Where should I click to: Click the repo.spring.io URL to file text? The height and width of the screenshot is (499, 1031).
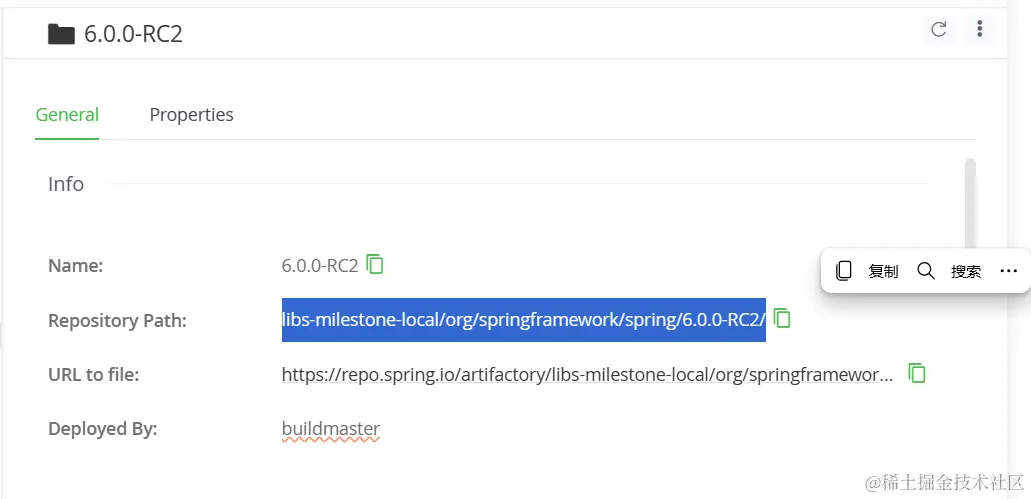(587, 375)
